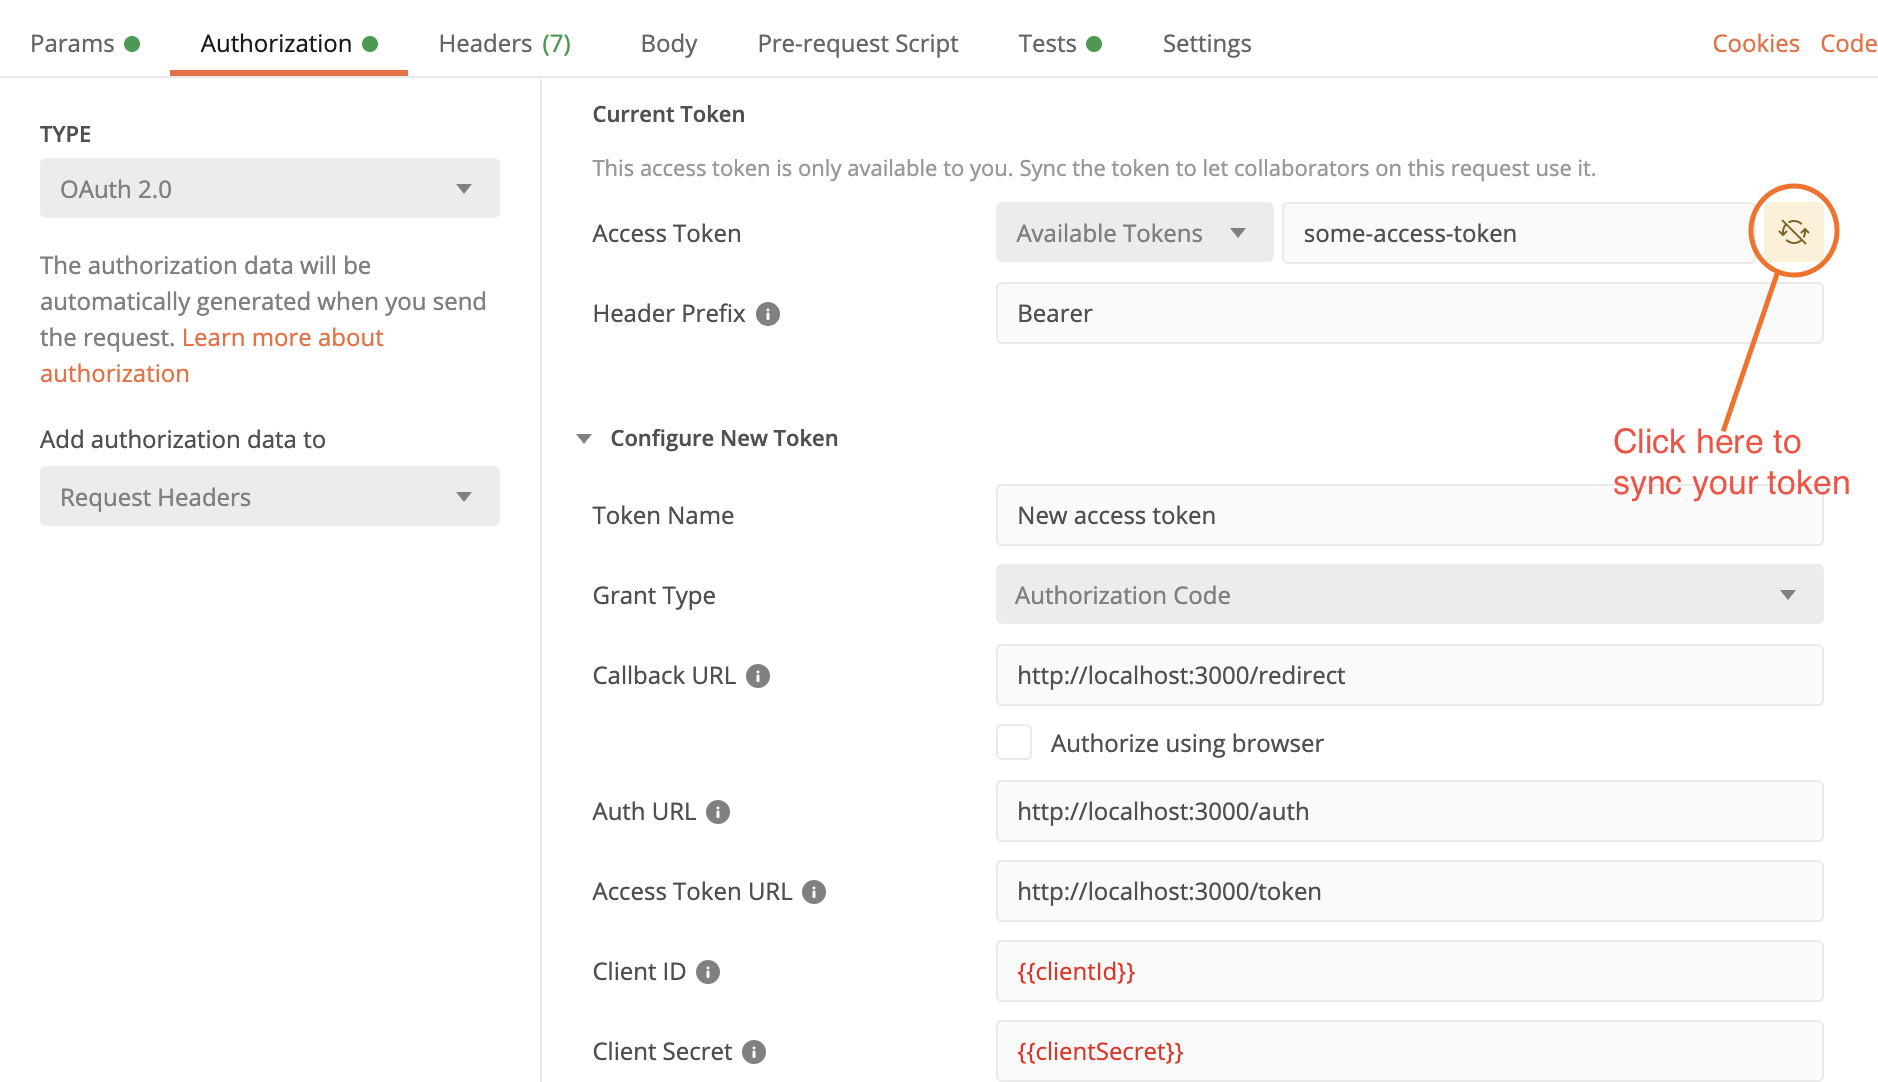Open the Request Headers dropdown
The height and width of the screenshot is (1082, 1878).
coord(270,496)
